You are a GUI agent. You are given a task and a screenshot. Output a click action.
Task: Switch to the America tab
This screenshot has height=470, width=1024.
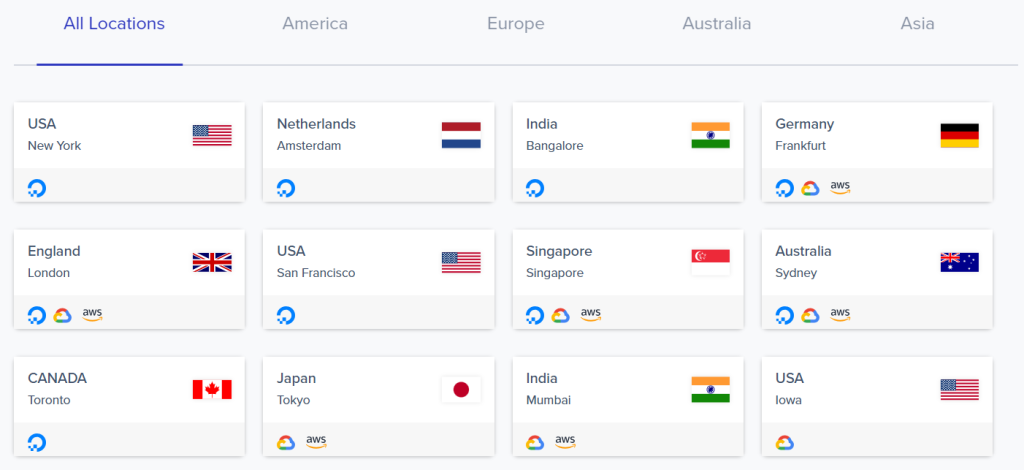pyautogui.click(x=315, y=24)
